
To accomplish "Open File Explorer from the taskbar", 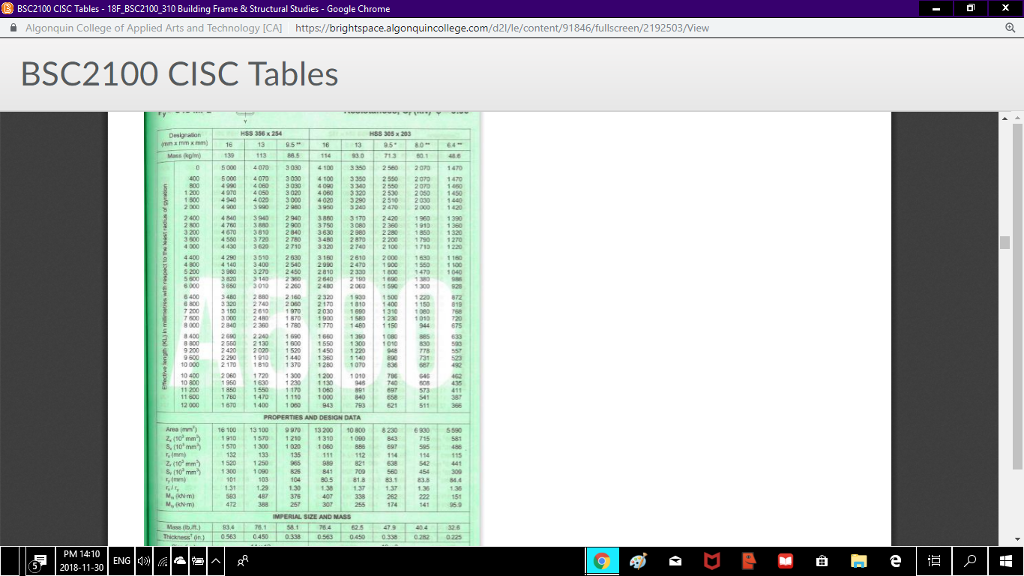I will (859, 561).
